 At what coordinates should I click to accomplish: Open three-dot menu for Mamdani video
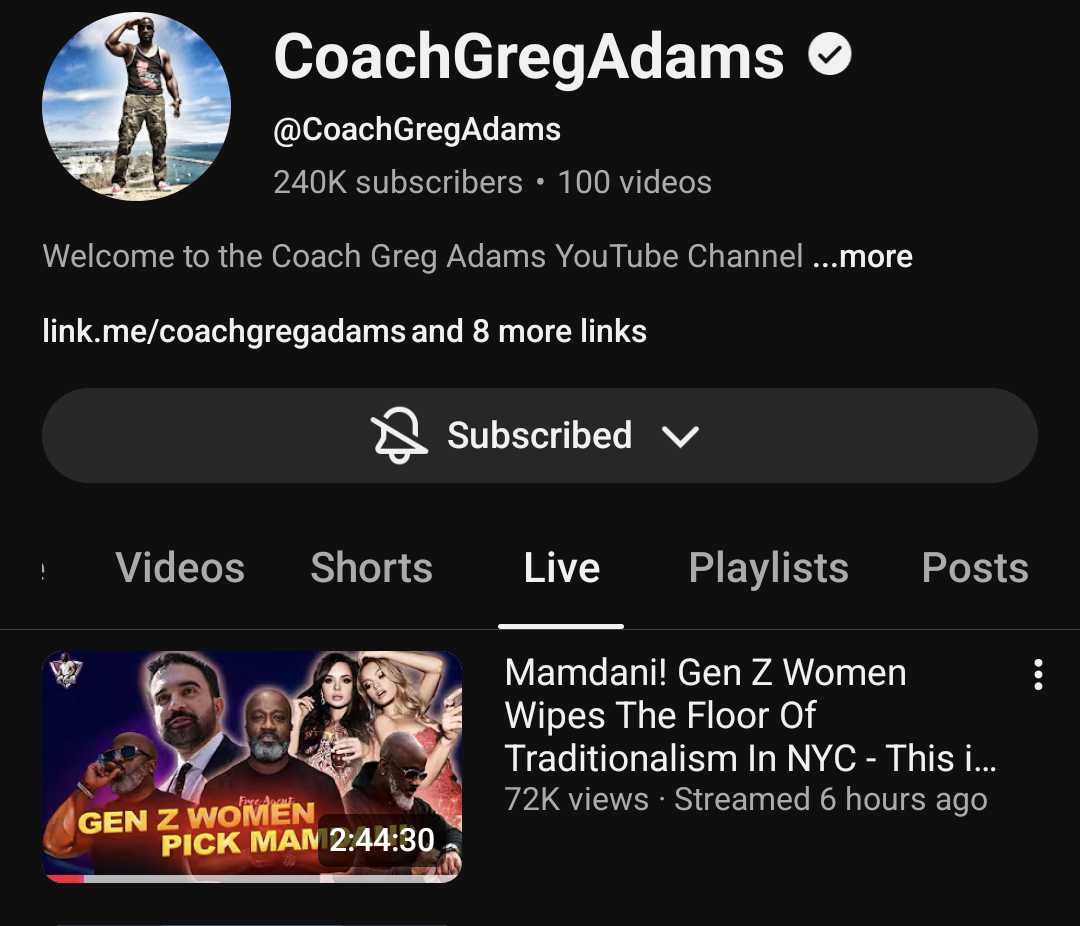(x=1038, y=675)
